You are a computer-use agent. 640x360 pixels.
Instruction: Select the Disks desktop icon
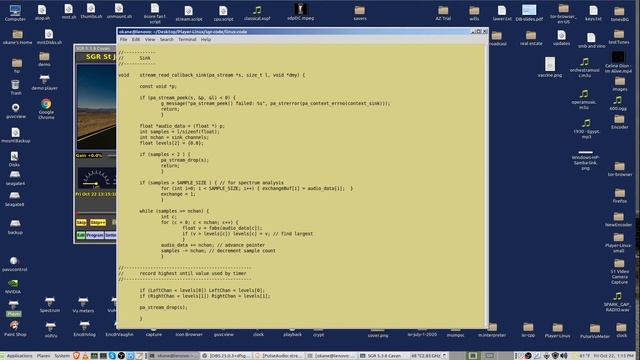tap(14, 159)
